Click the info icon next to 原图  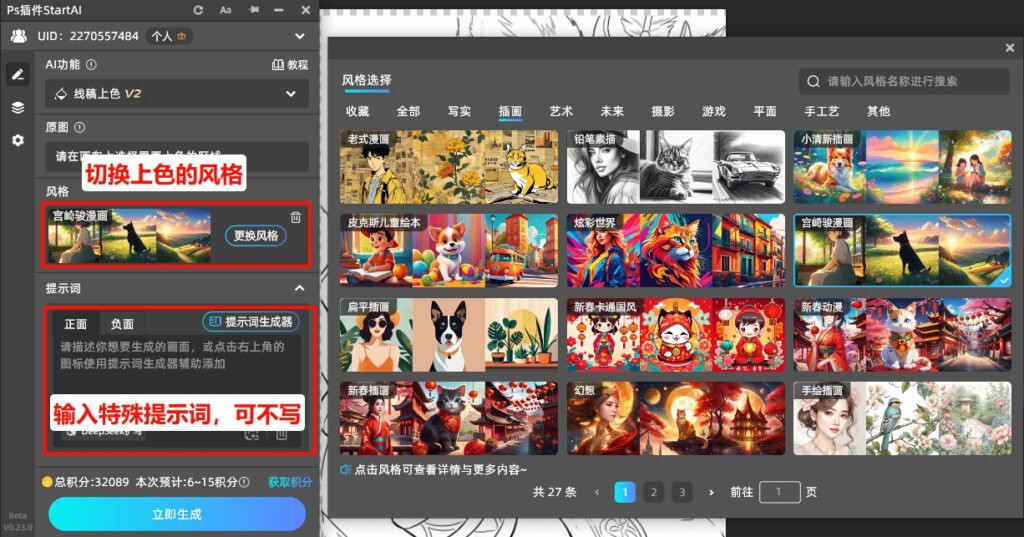click(80, 127)
